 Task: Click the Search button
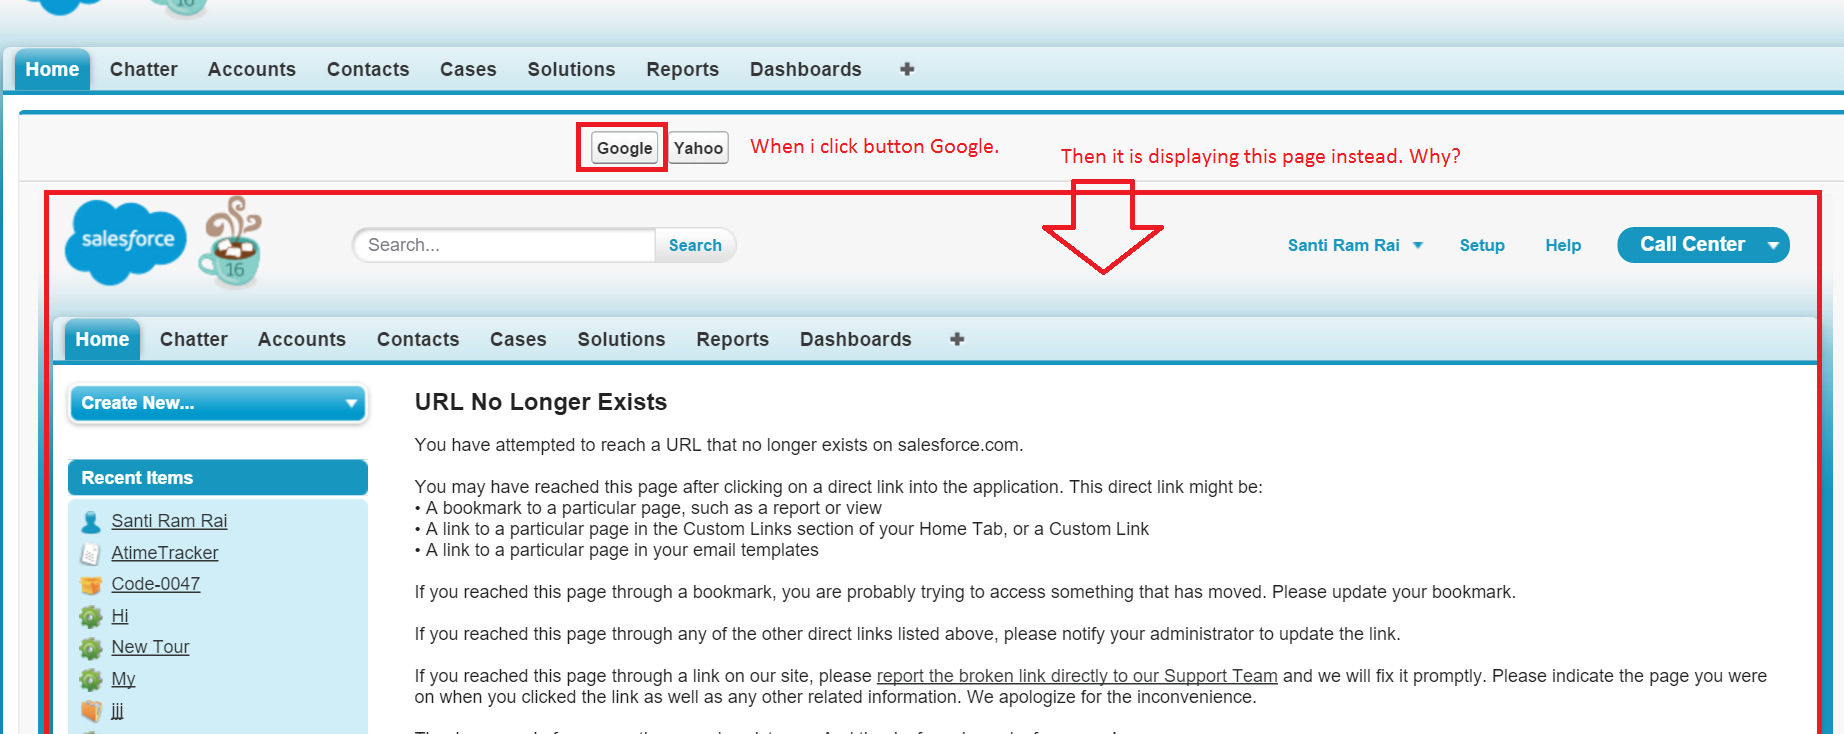[695, 245]
